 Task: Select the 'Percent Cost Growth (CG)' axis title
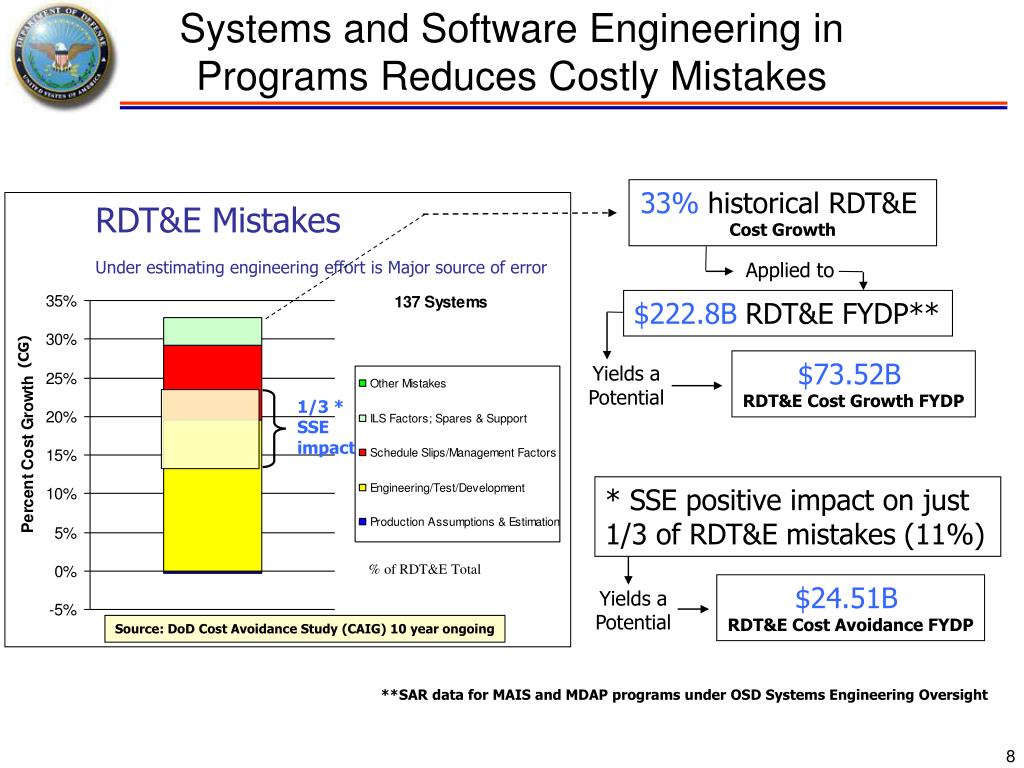click(x=26, y=434)
